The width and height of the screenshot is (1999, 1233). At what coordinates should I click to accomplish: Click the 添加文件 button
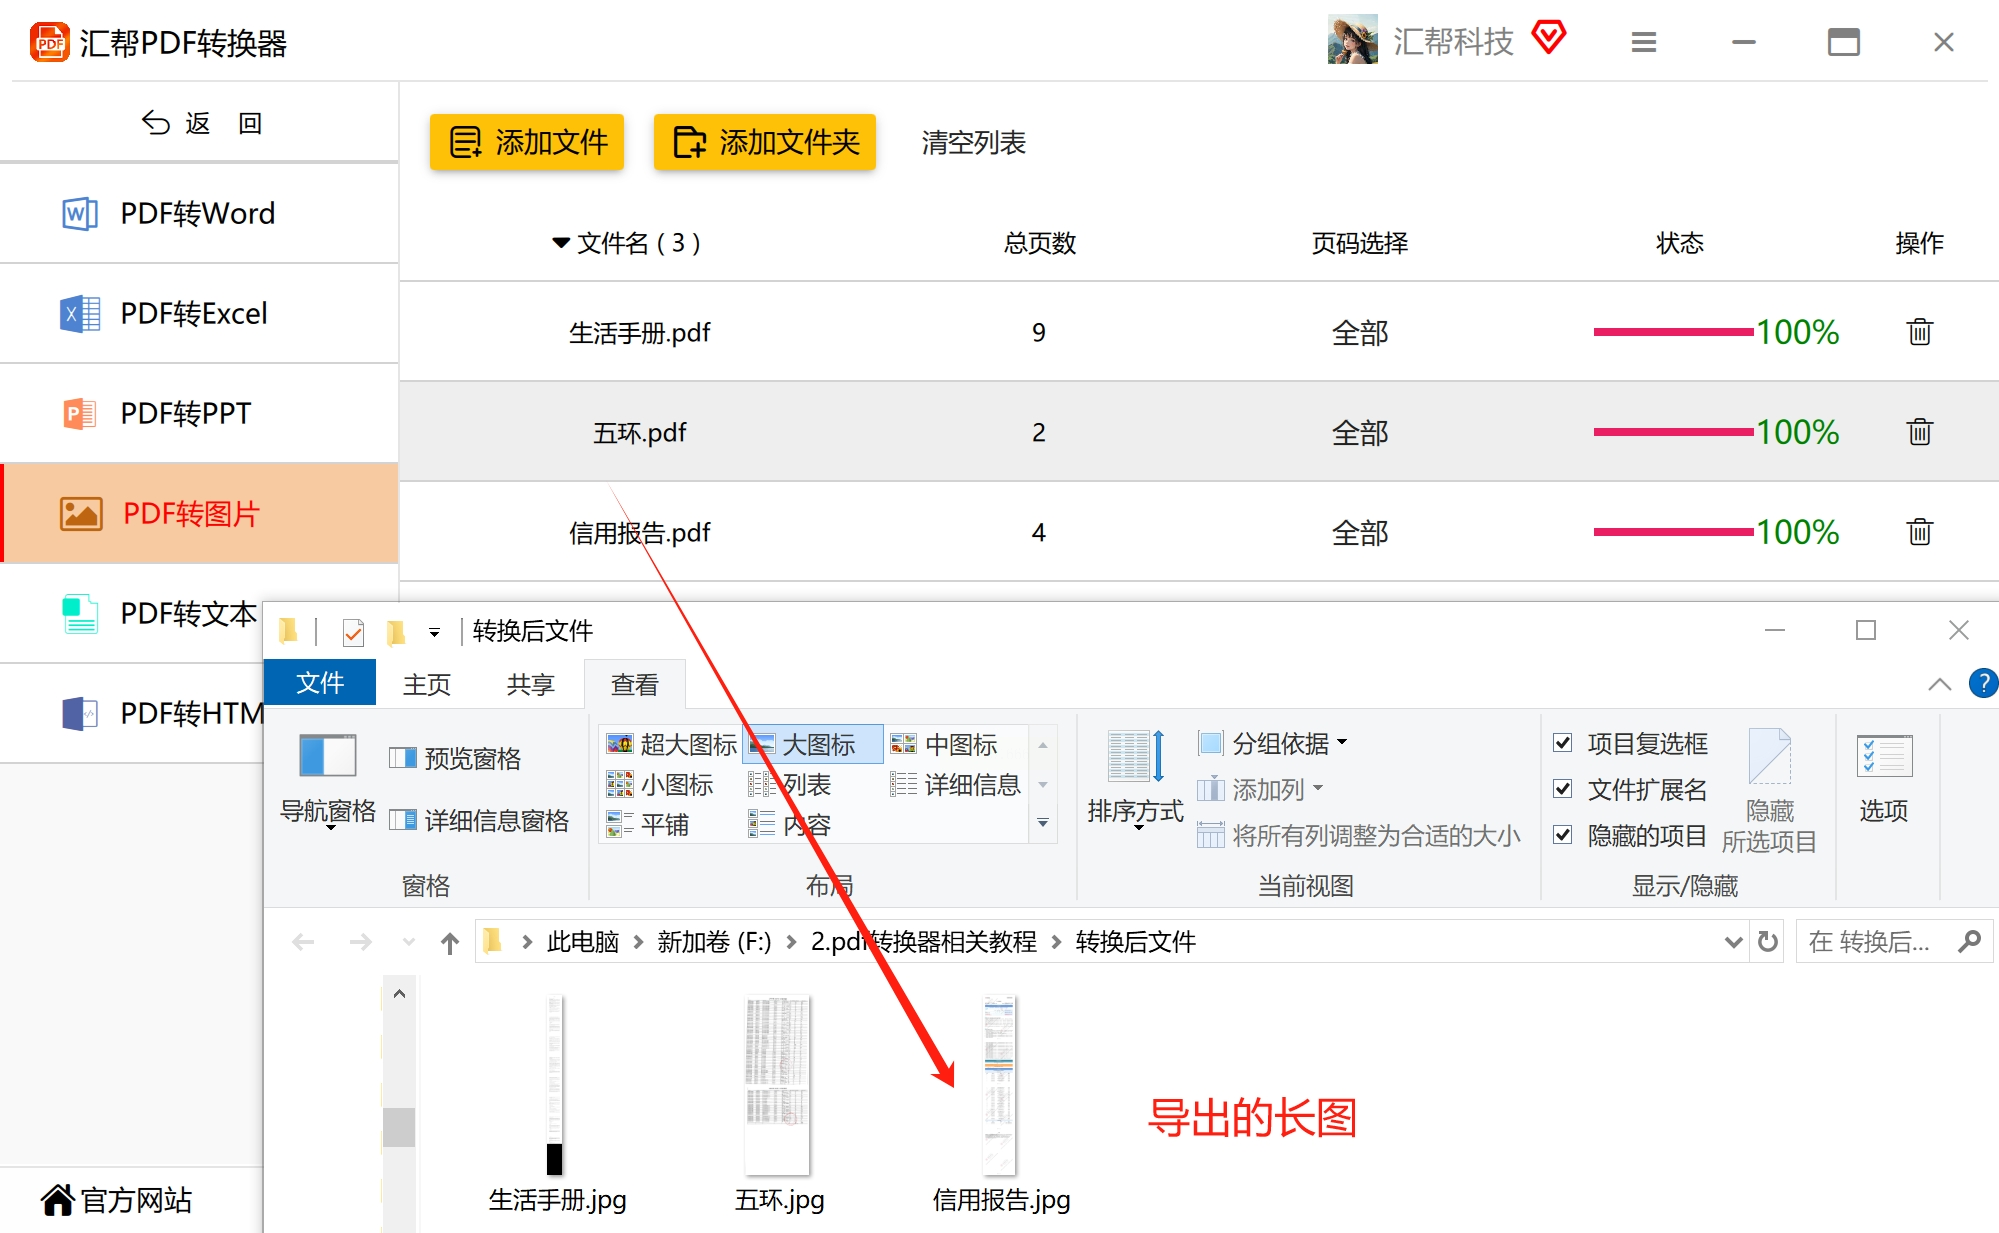tap(527, 142)
